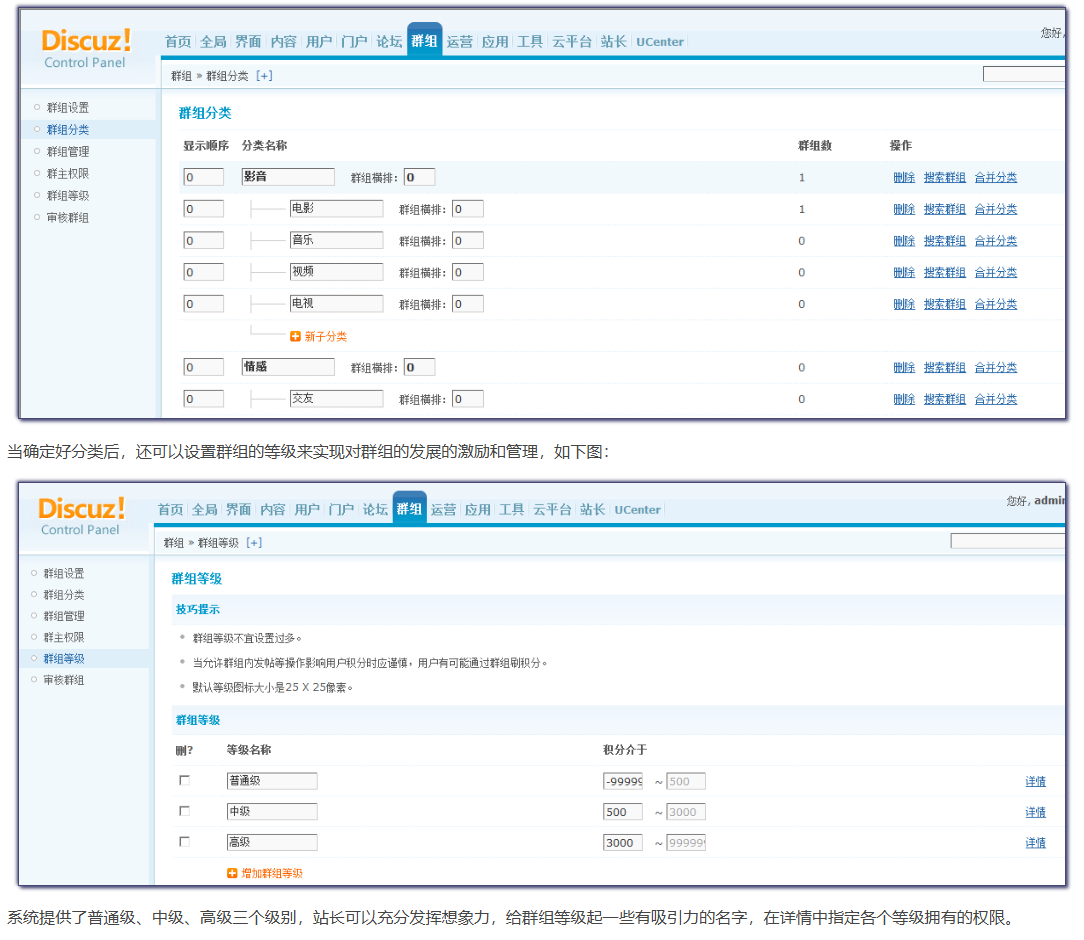Click the orange plus icon beside 新子分类
Screen dimensions: 1084x940
coord(295,337)
